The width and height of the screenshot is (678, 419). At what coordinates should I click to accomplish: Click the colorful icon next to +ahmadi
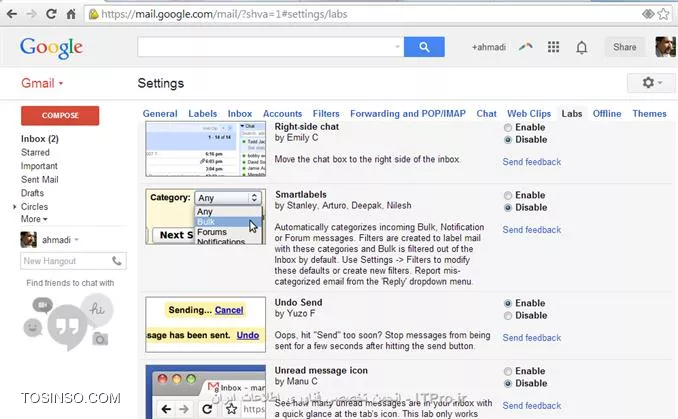pos(526,46)
